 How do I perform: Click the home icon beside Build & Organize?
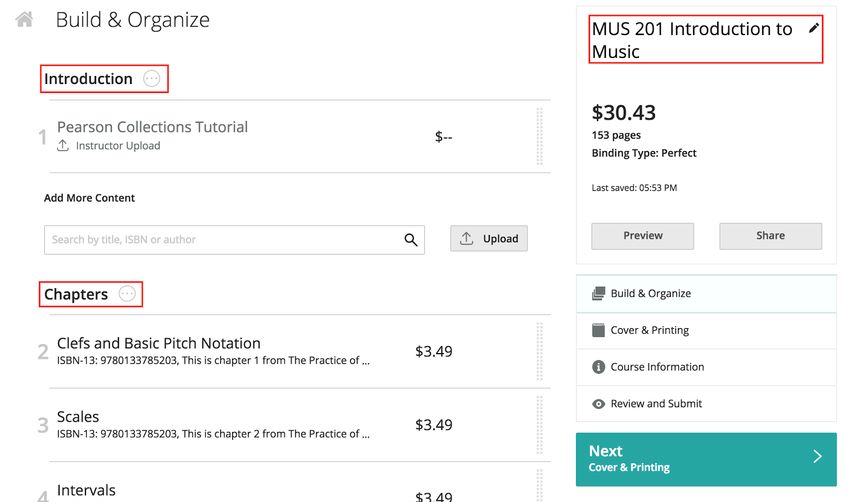click(x=24, y=20)
